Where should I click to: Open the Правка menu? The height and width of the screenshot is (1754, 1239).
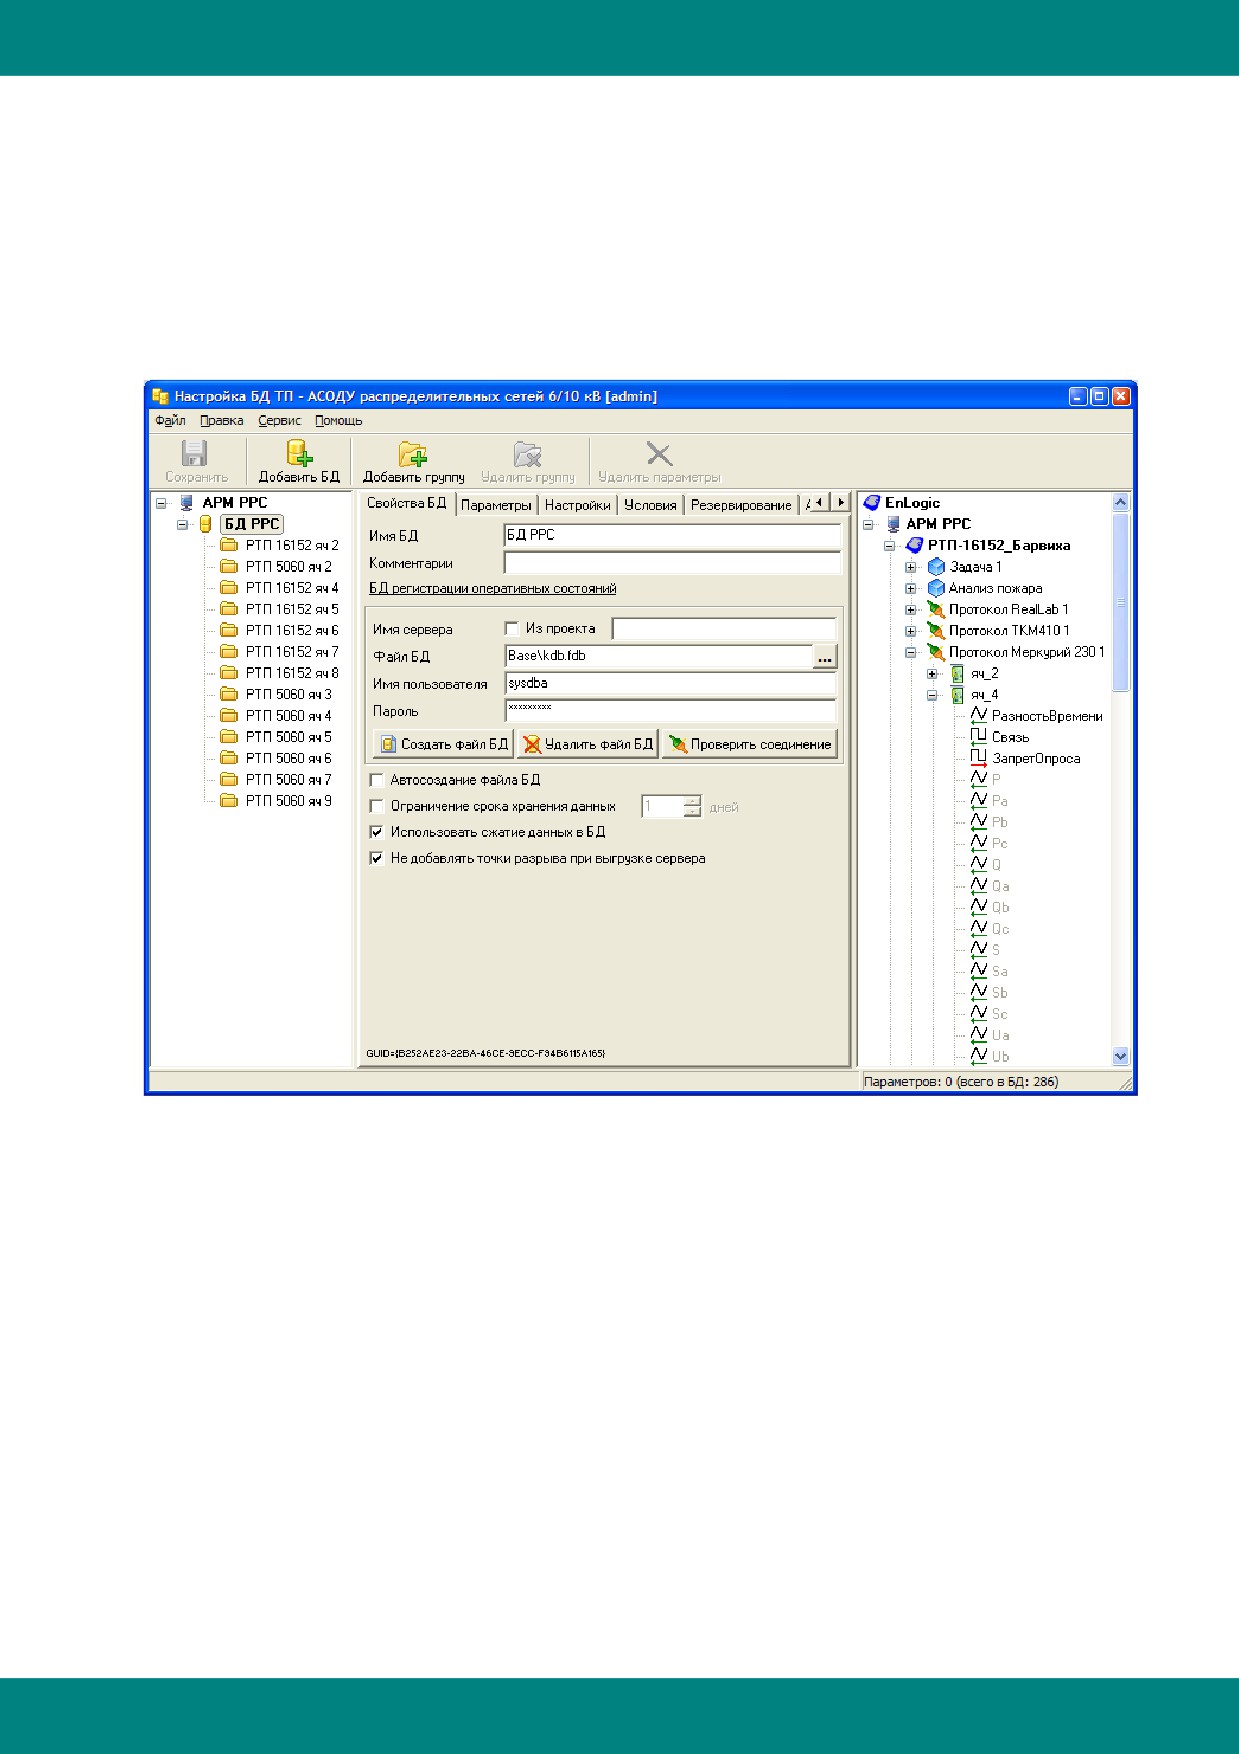click(222, 421)
